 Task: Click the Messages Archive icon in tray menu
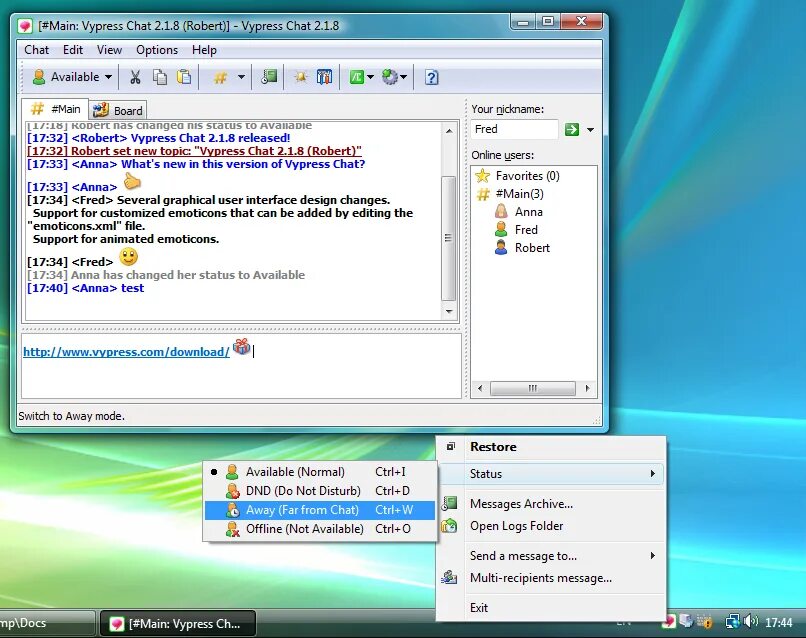coord(449,503)
